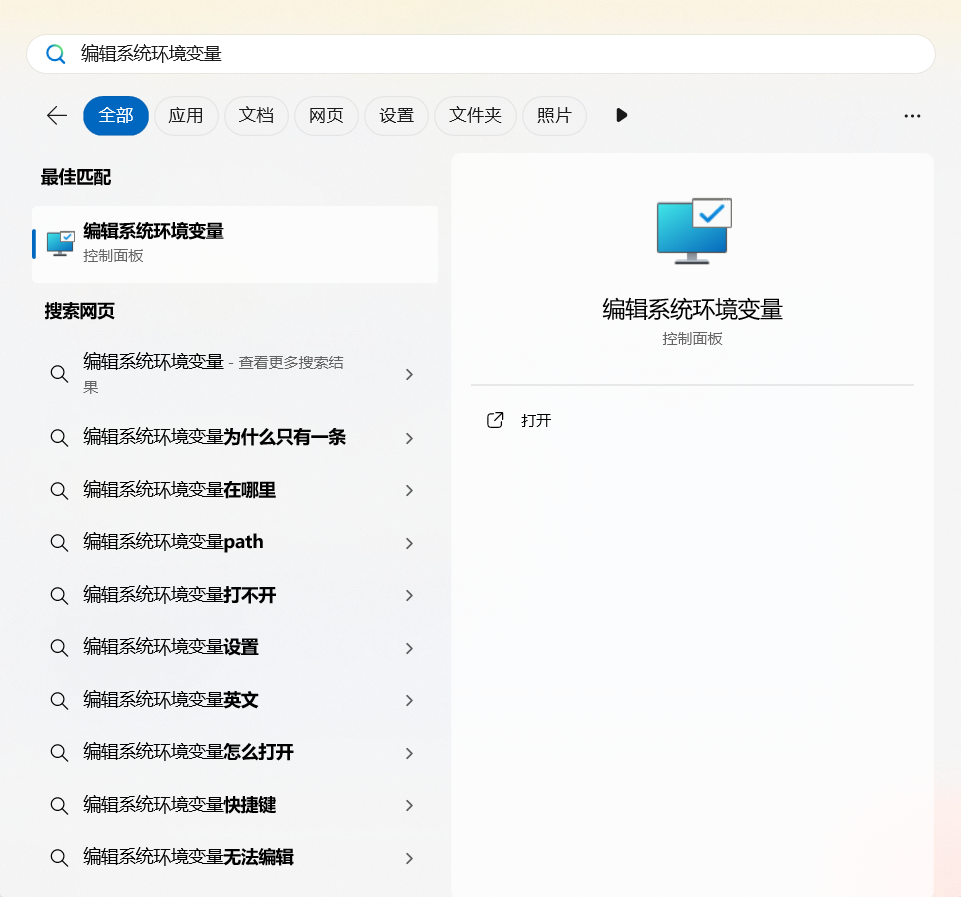Expand chevron for 无法编辑 suggestion
This screenshot has height=897, width=961.
tap(409, 858)
